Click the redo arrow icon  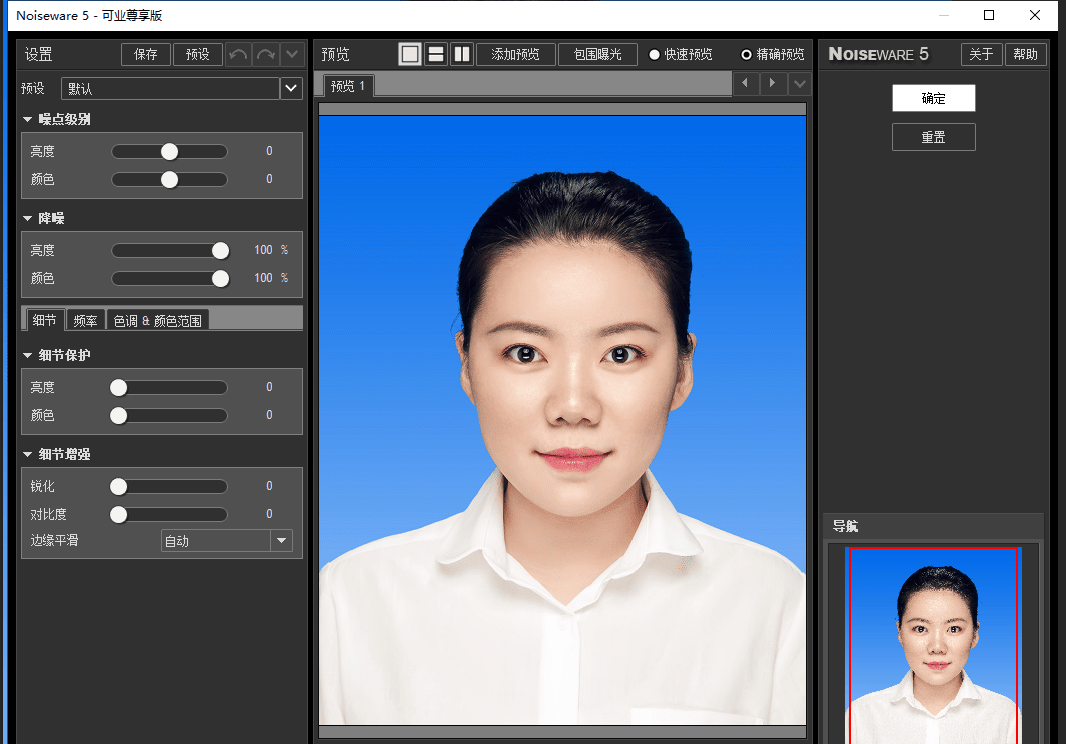point(265,54)
